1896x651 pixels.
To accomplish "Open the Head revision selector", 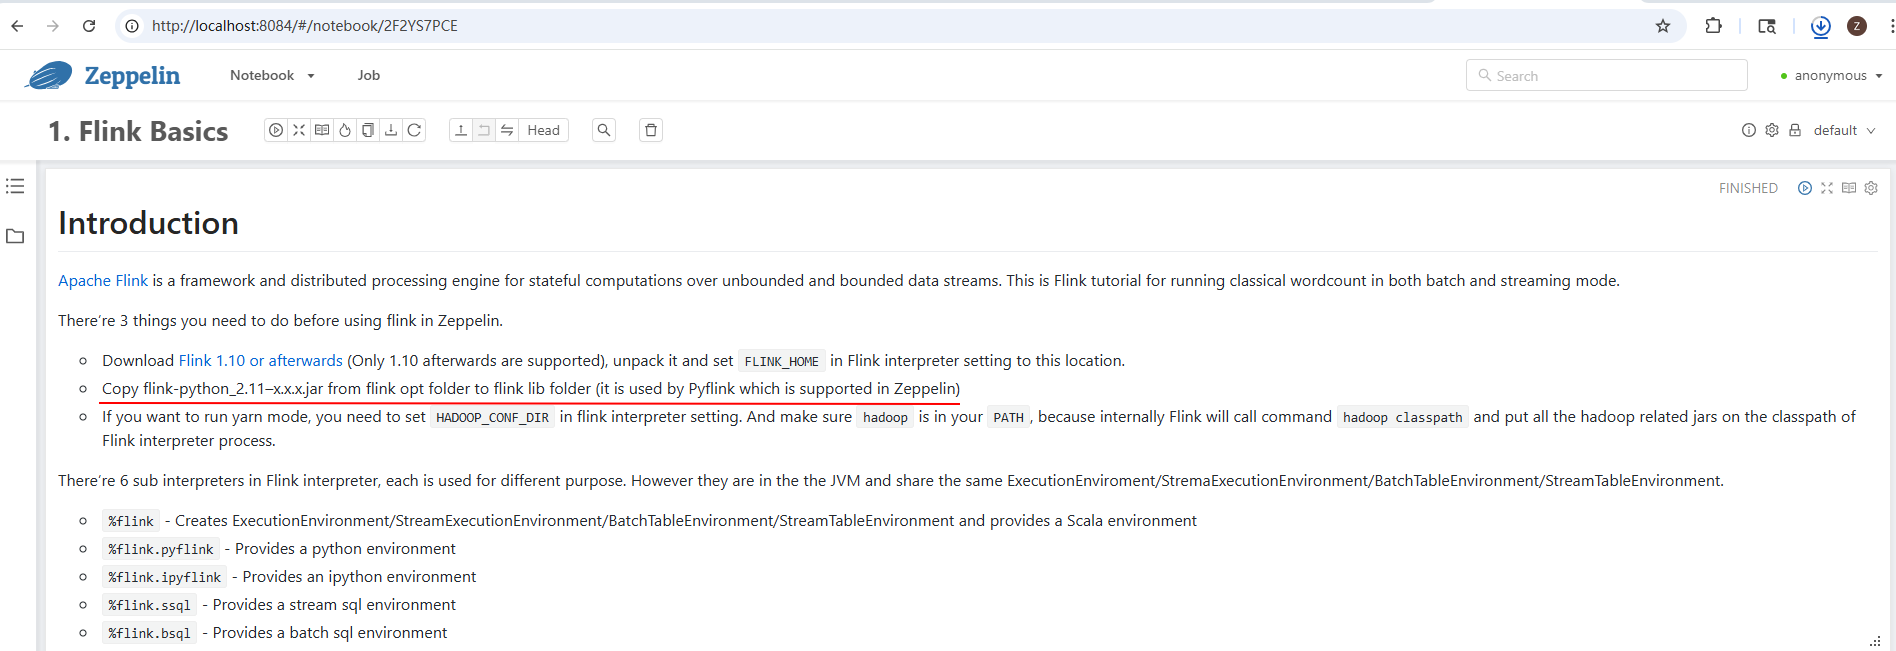I will coord(544,130).
